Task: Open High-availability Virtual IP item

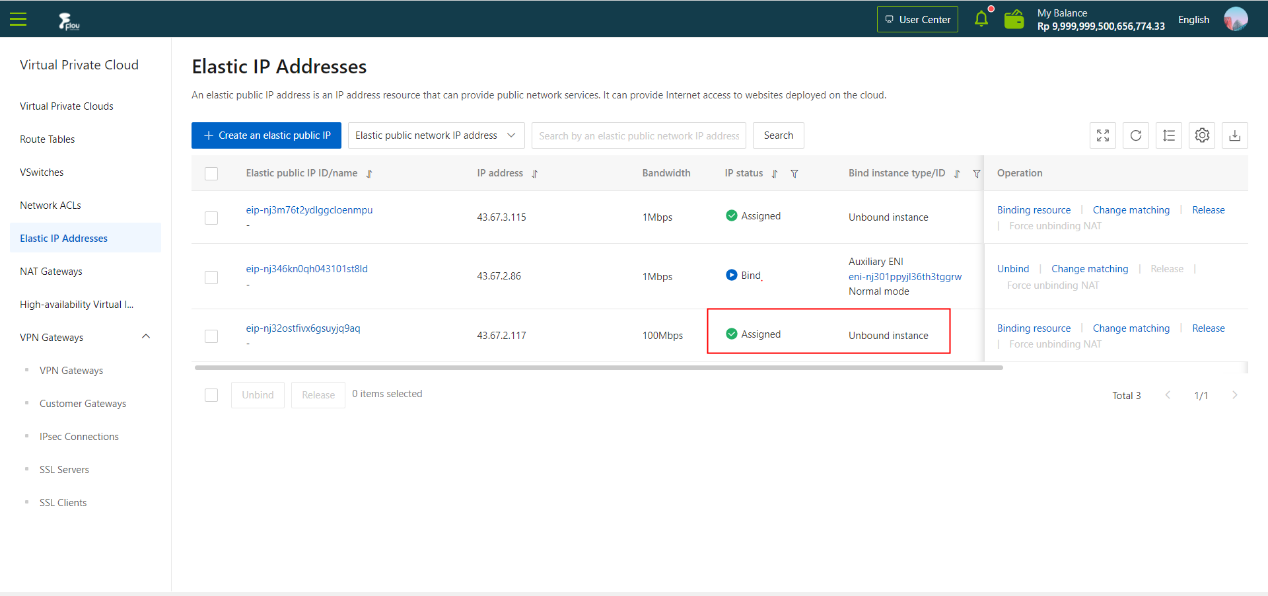Action: [x=77, y=304]
